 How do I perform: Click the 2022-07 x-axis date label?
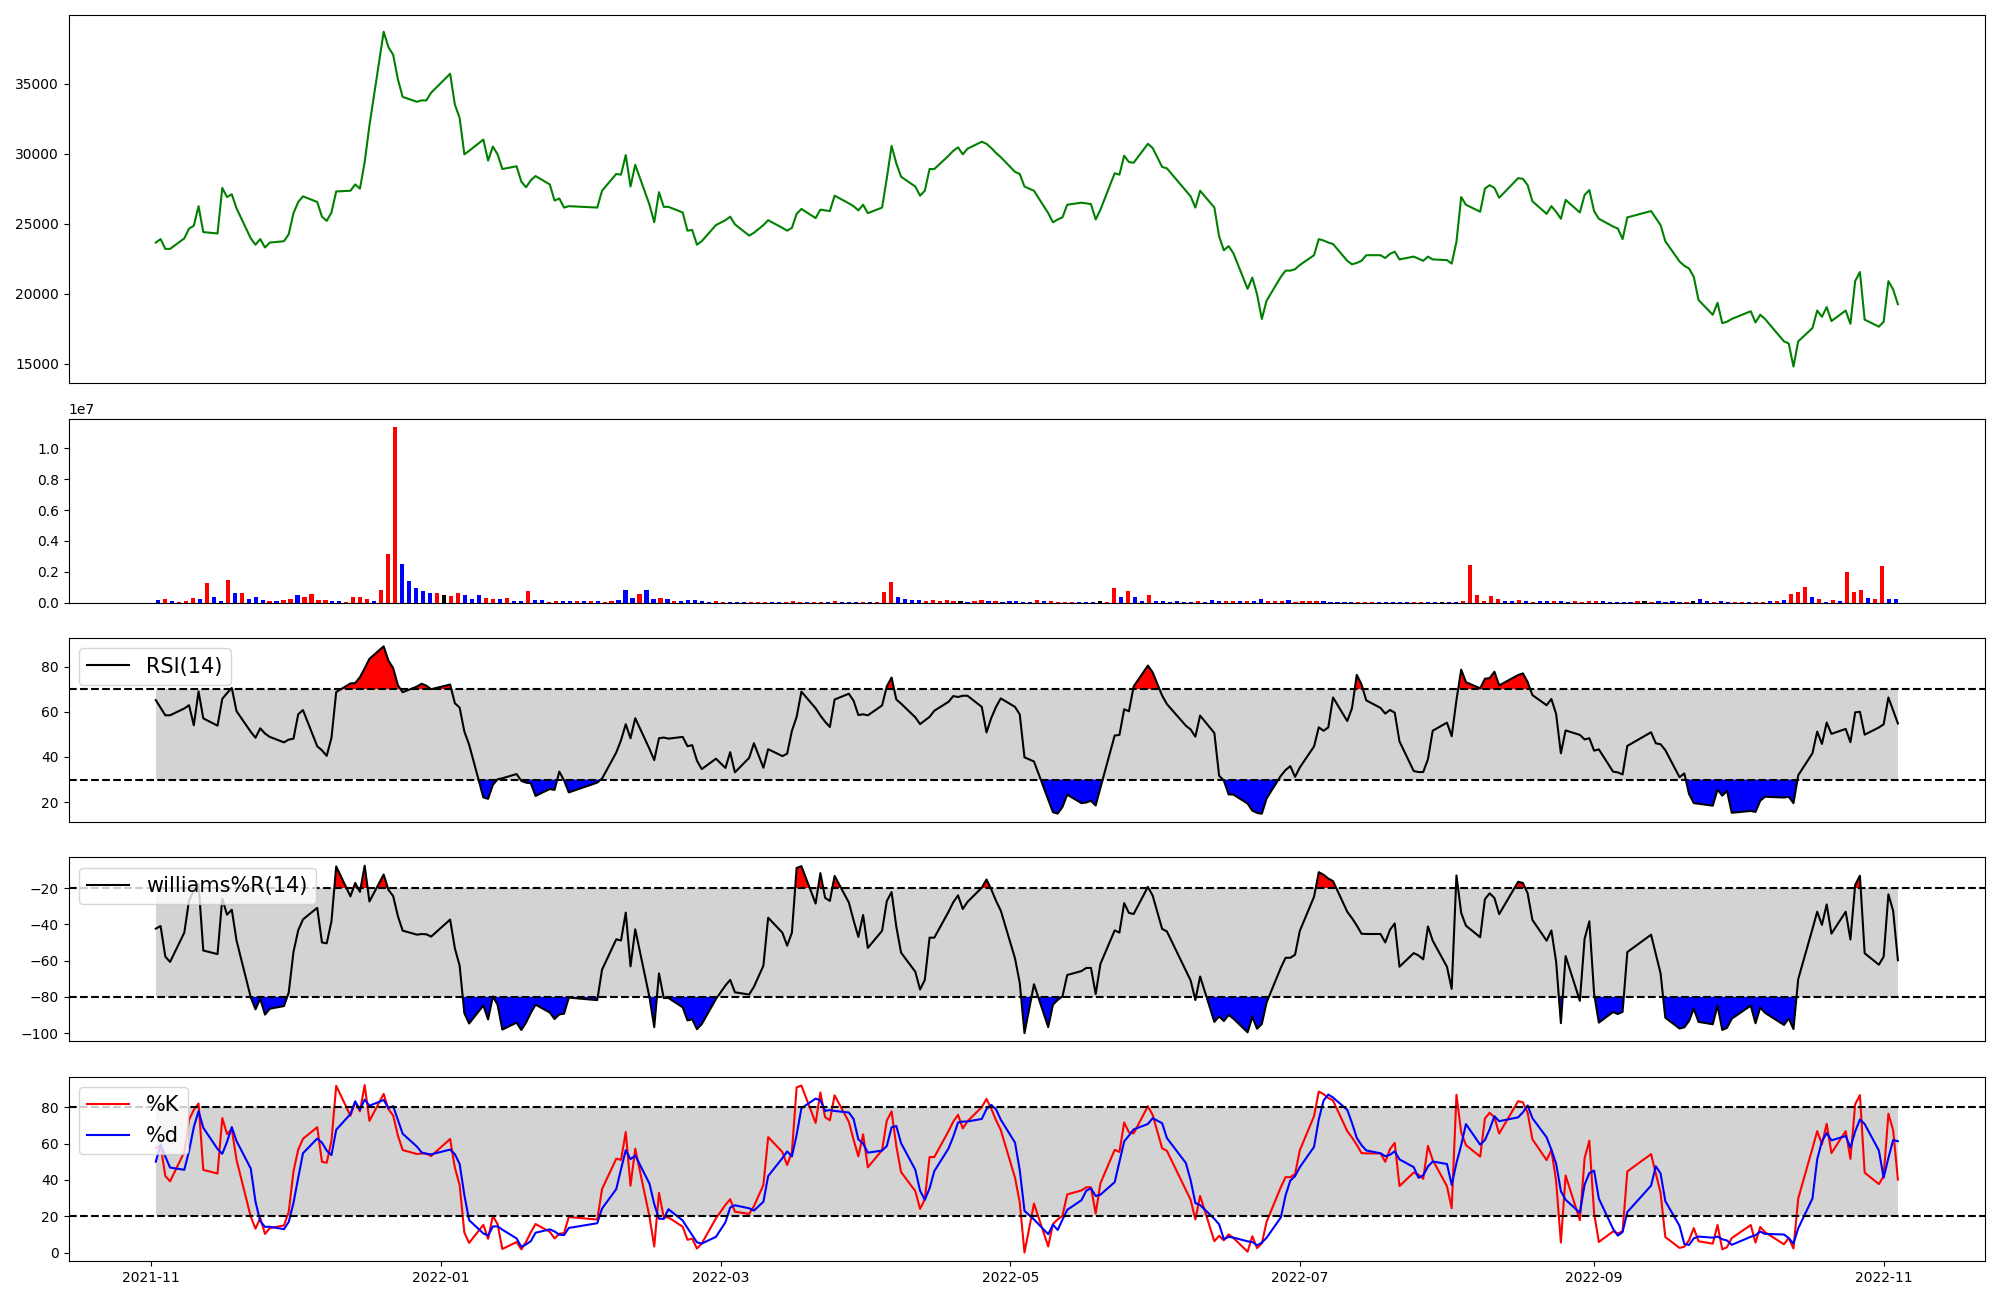pyautogui.click(x=1299, y=1277)
